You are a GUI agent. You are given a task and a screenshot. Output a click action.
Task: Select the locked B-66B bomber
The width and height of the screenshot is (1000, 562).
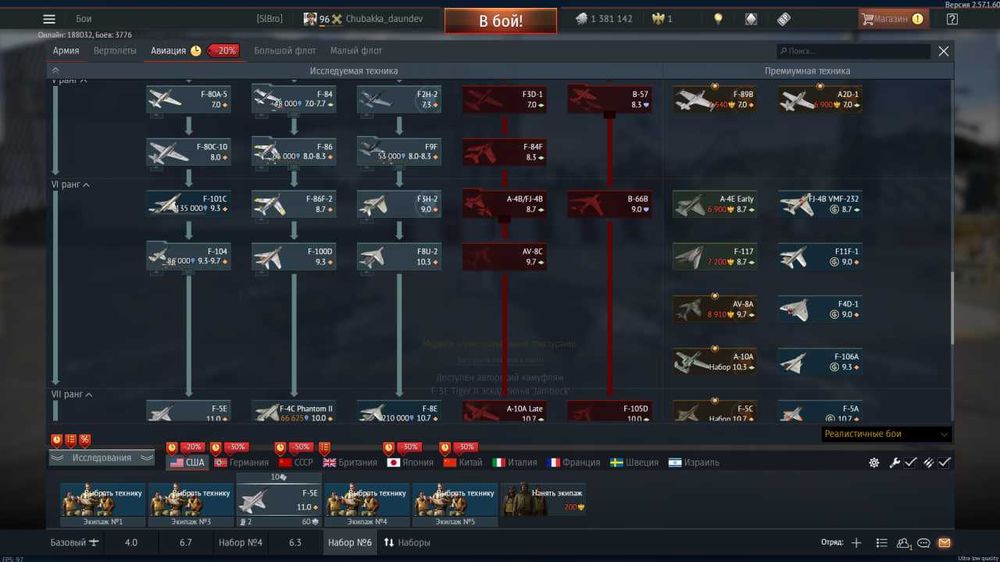click(x=609, y=204)
